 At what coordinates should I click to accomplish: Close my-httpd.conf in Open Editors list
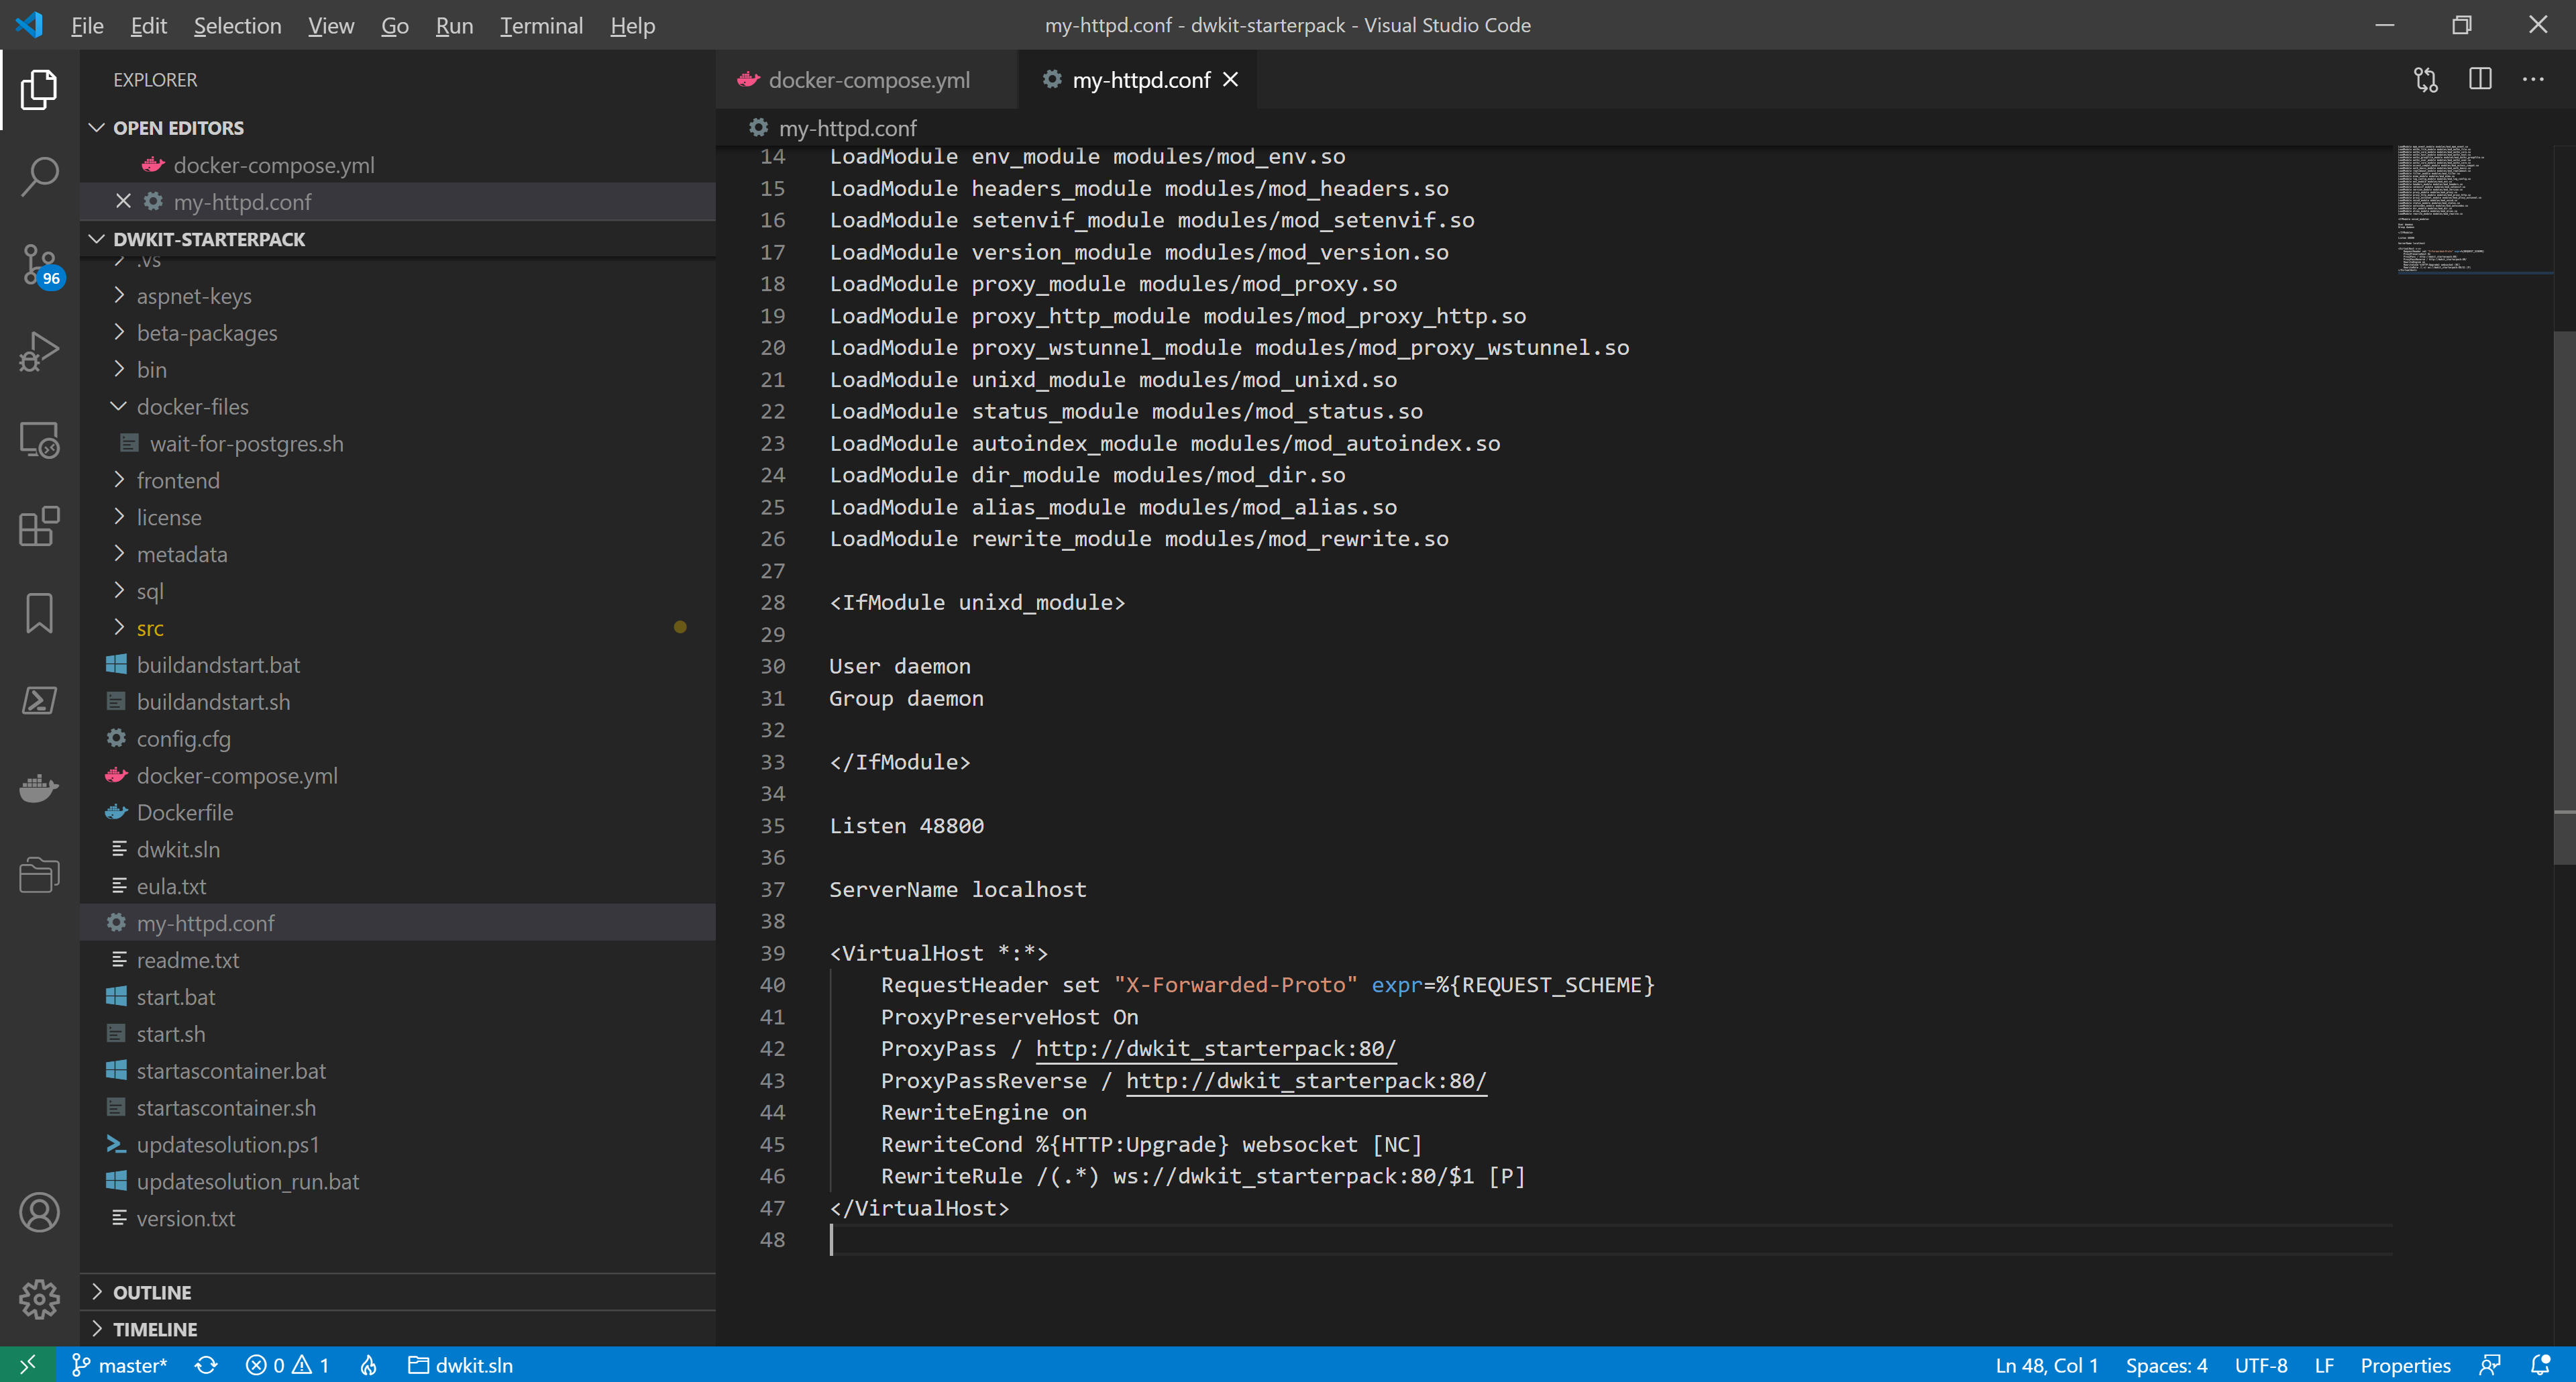pyautogui.click(x=123, y=201)
